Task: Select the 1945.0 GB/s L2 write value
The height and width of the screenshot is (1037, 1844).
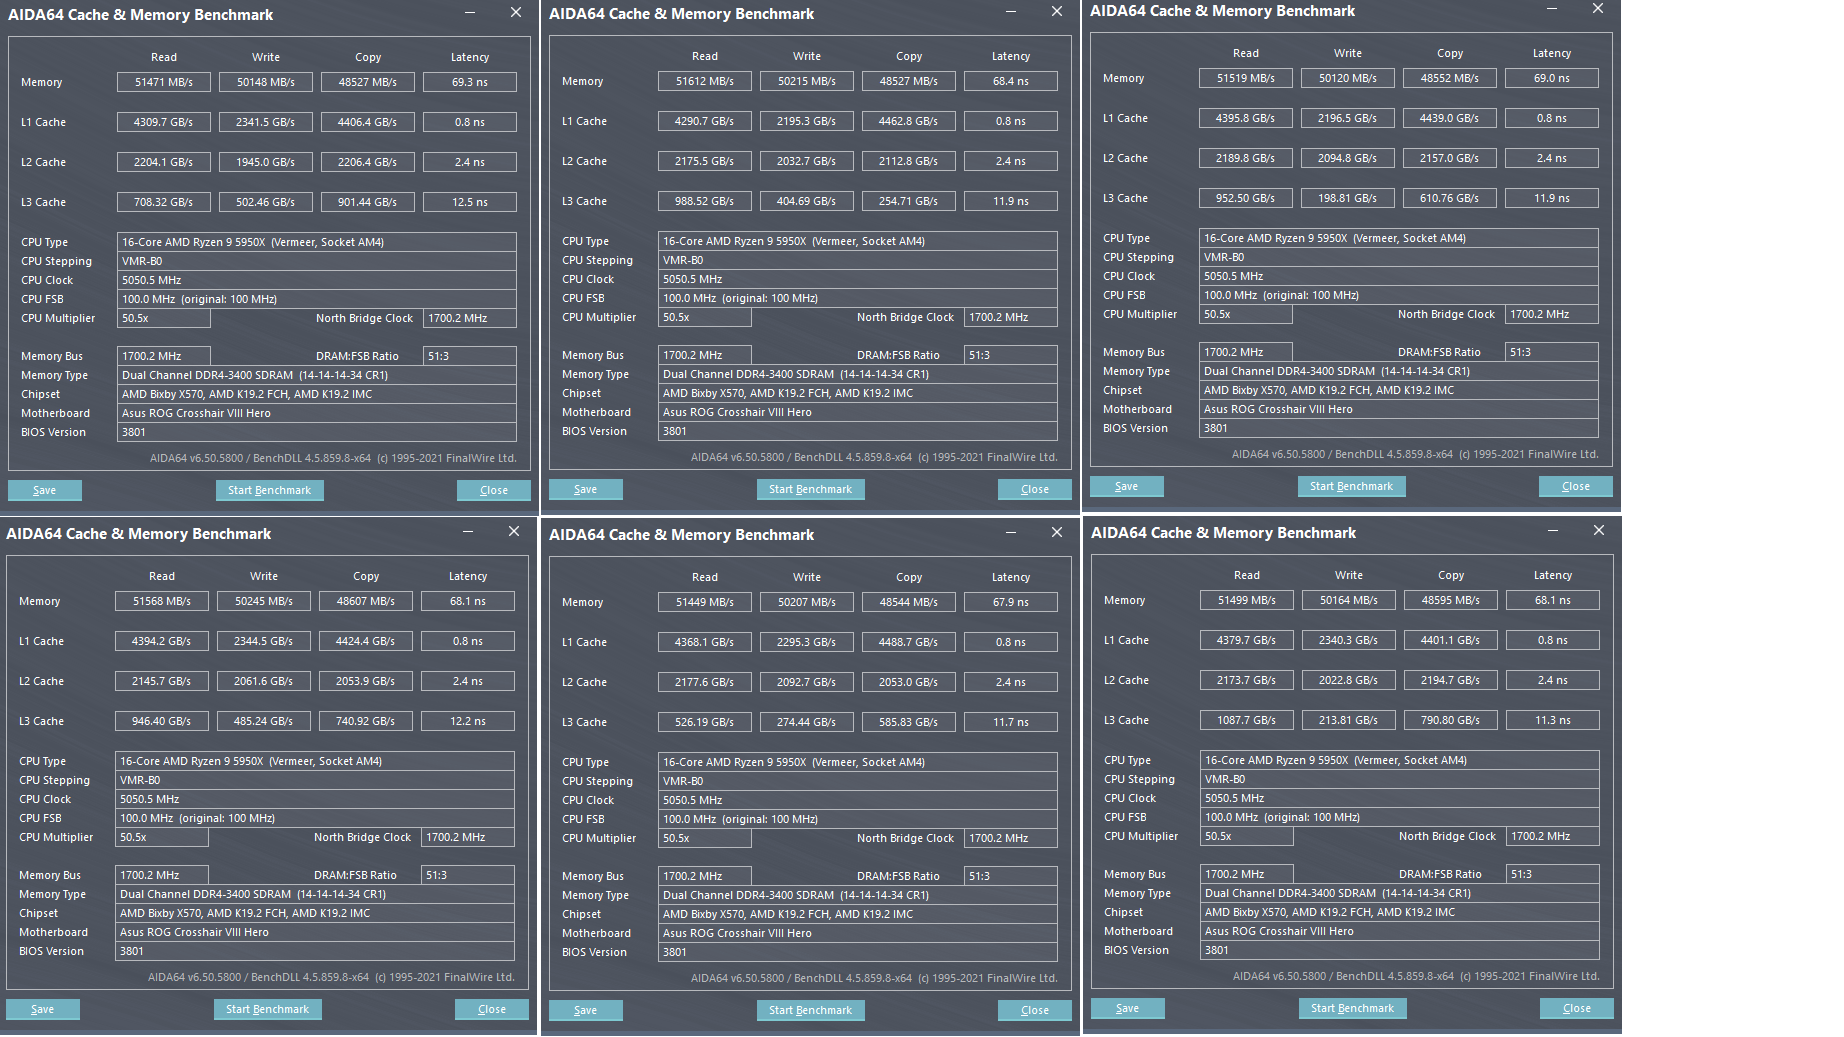Action: [x=266, y=162]
